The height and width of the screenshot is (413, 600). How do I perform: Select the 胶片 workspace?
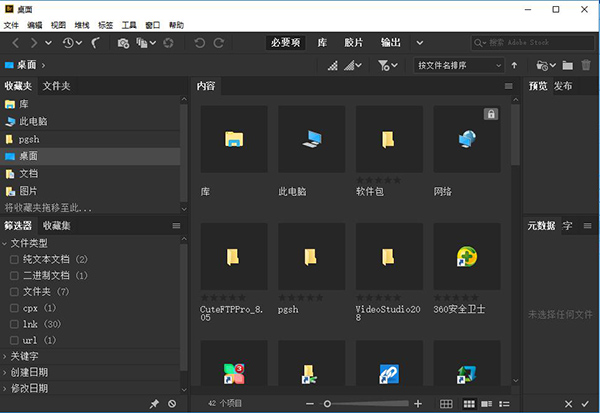tap(354, 43)
